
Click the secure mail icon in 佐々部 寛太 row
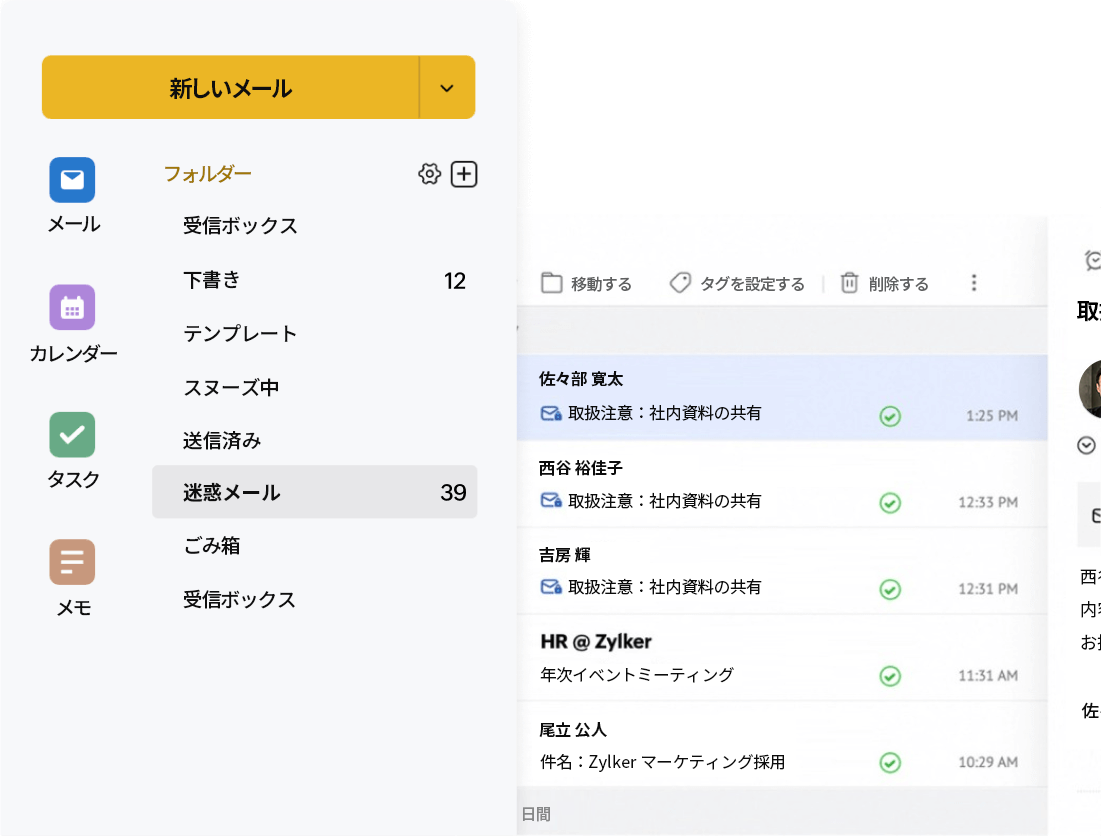coord(551,413)
